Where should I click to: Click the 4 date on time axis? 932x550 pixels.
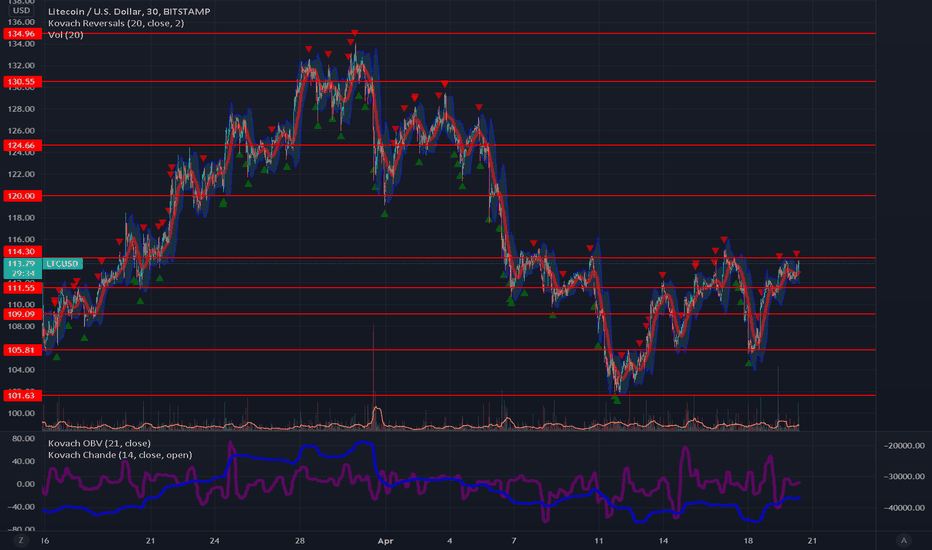[x=449, y=541]
